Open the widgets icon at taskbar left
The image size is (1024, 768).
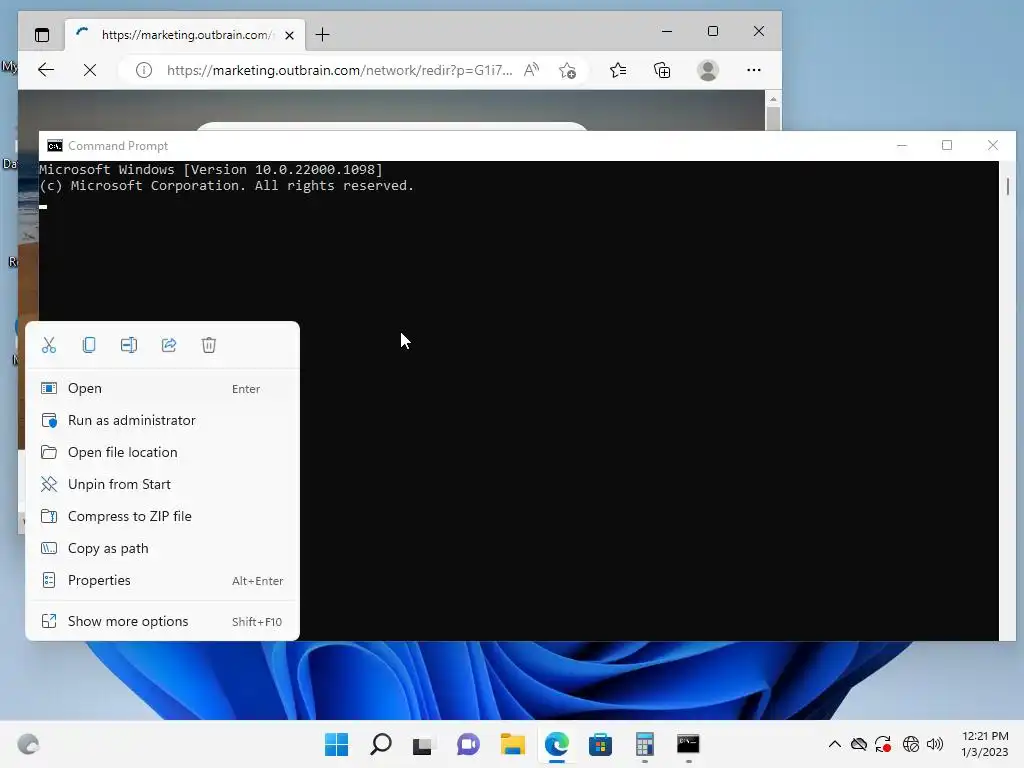[28, 744]
